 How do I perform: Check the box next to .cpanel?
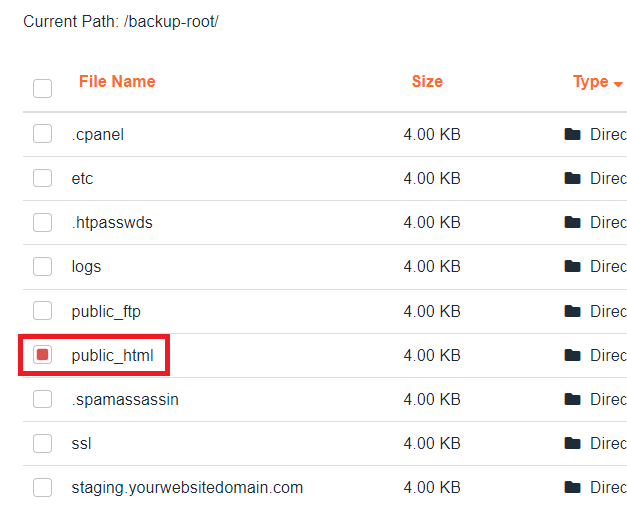(43, 134)
